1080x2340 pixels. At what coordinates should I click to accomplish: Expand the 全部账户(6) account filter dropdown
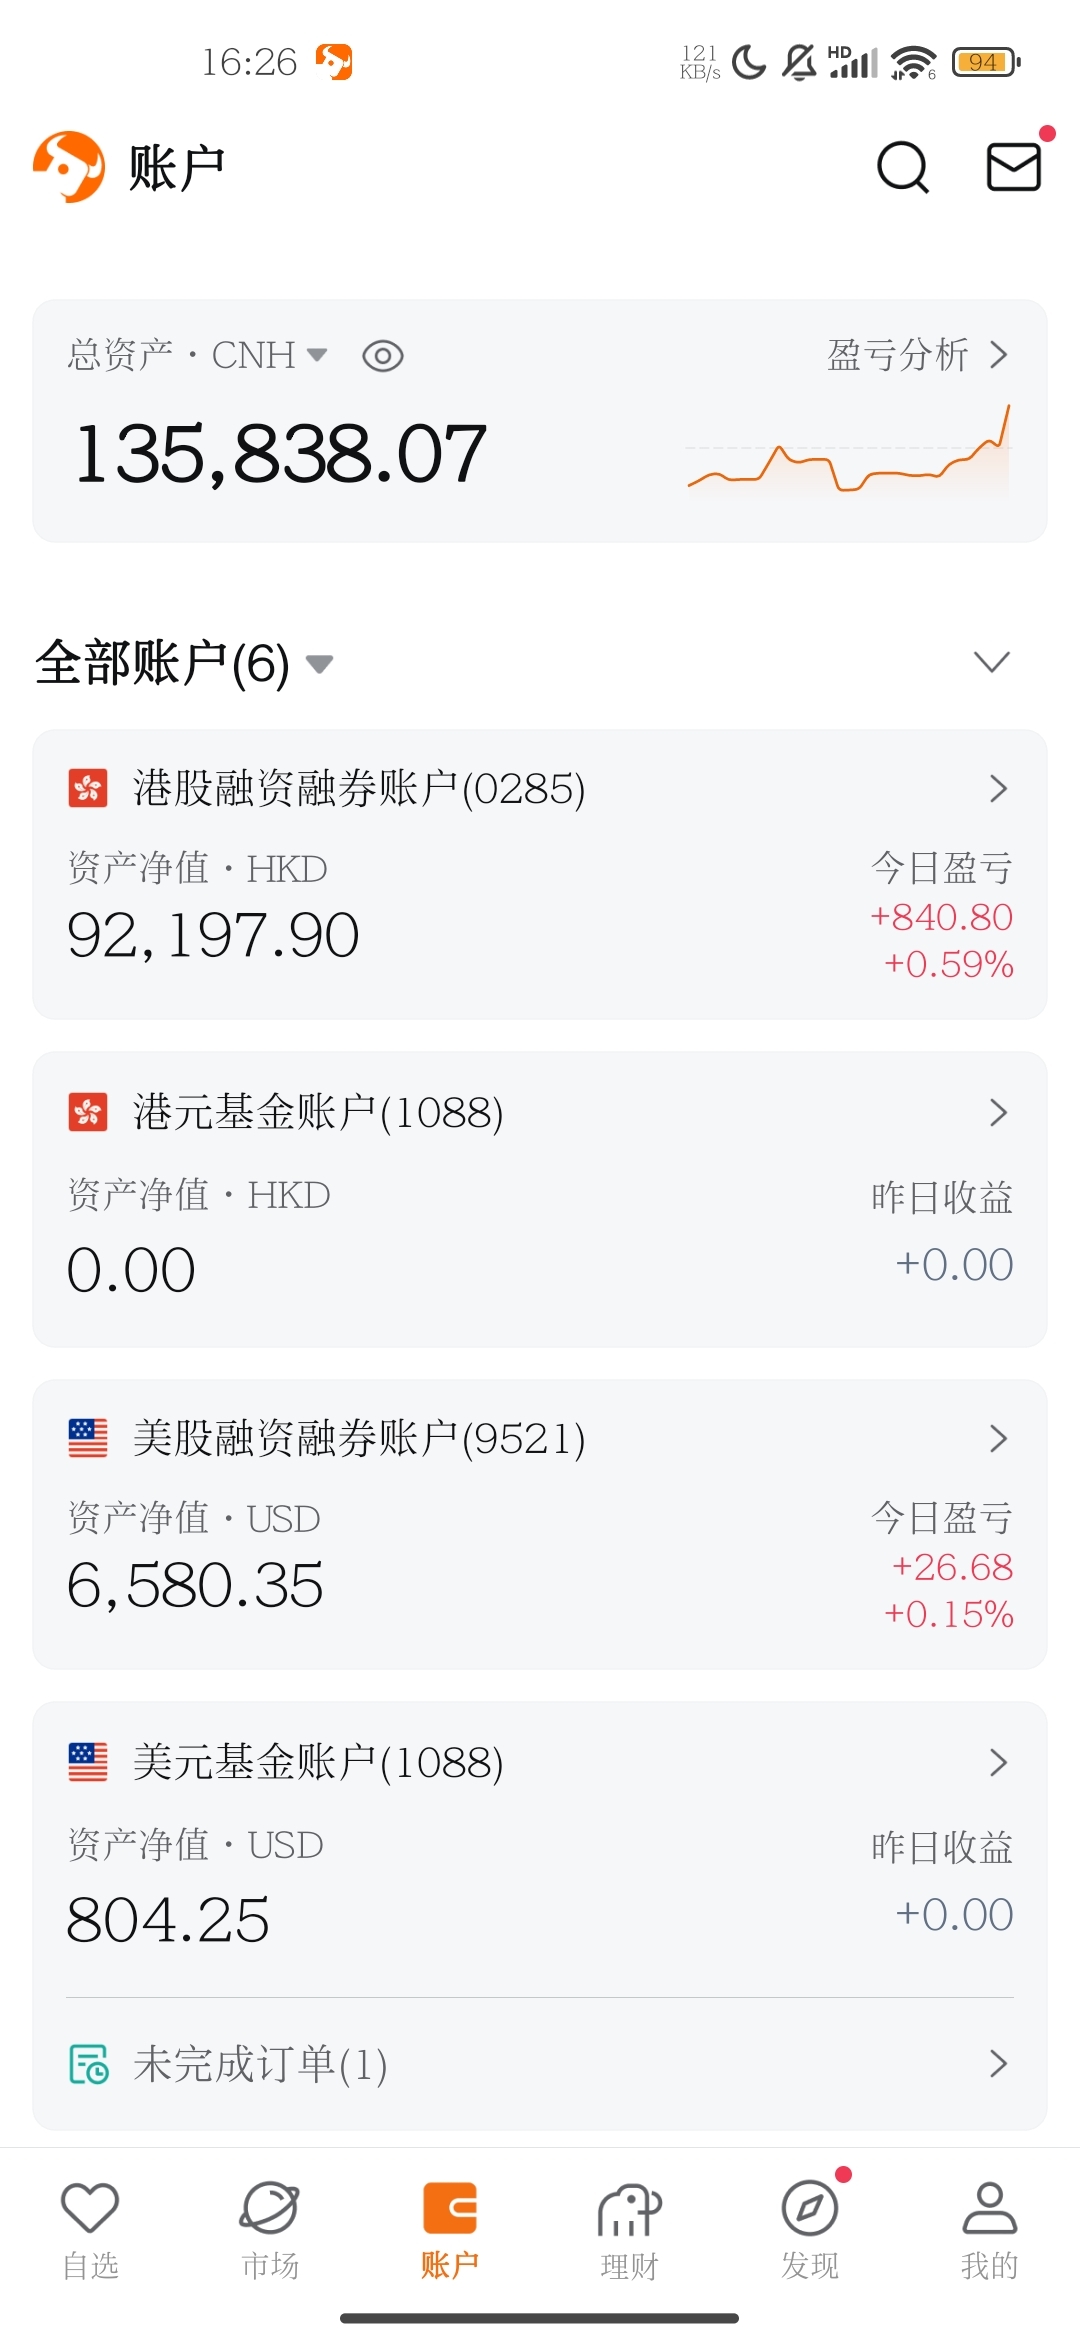coord(184,663)
